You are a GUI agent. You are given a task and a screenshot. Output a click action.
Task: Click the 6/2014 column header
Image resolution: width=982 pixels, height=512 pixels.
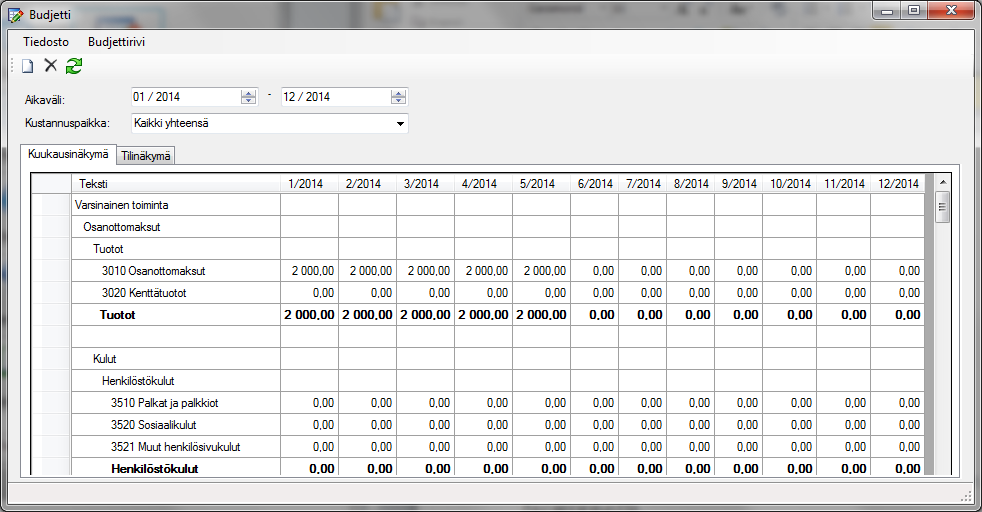pos(594,183)
